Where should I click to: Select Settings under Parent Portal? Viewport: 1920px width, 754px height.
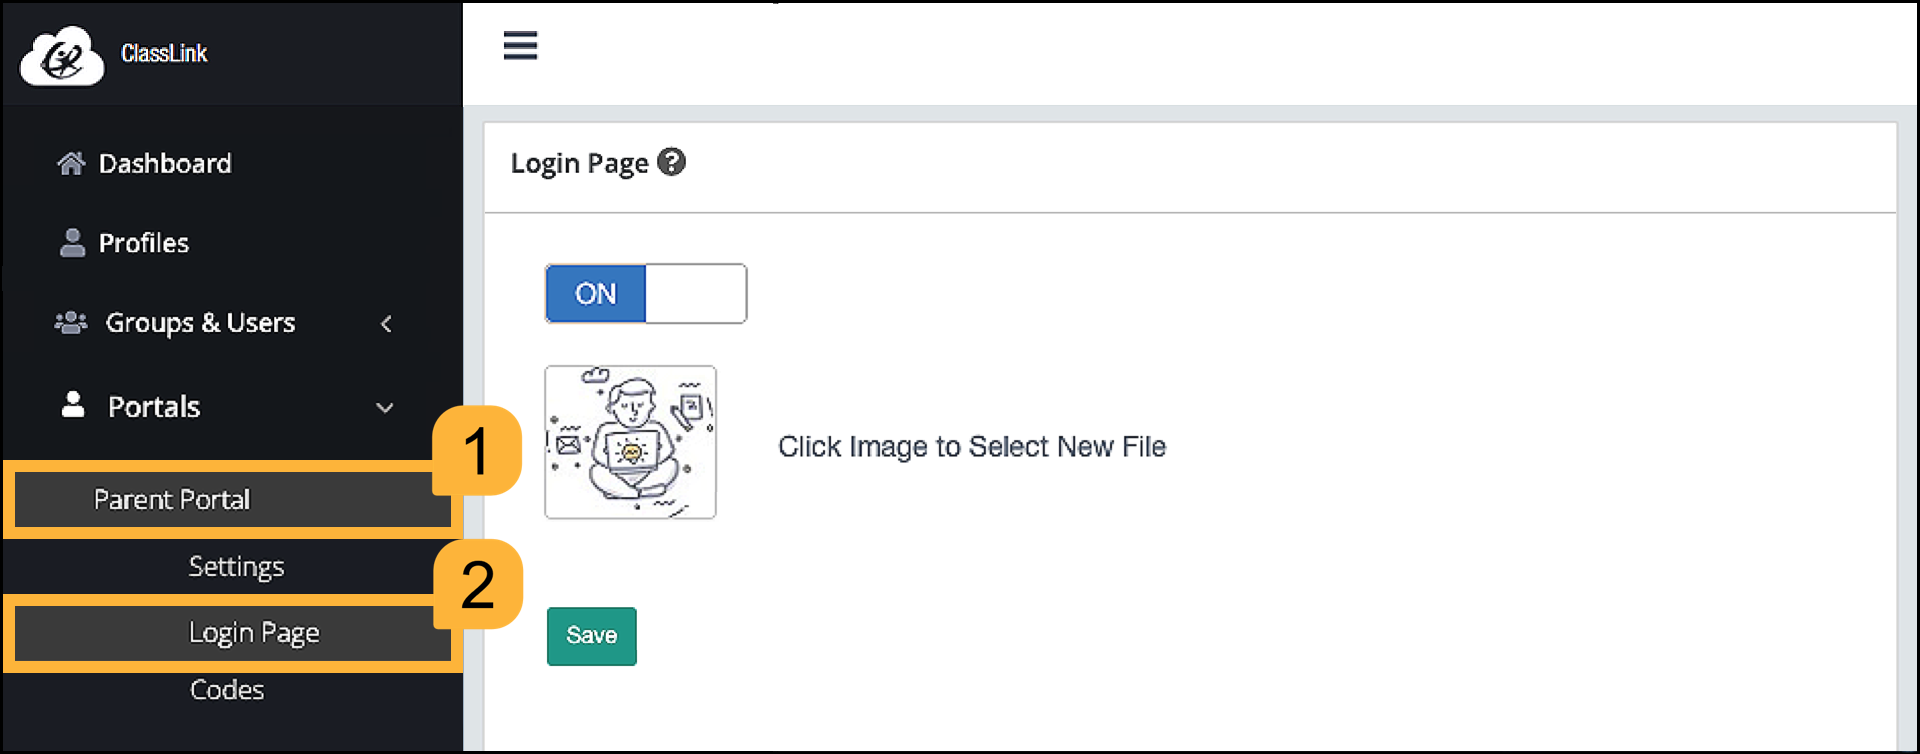click(236, 566)
